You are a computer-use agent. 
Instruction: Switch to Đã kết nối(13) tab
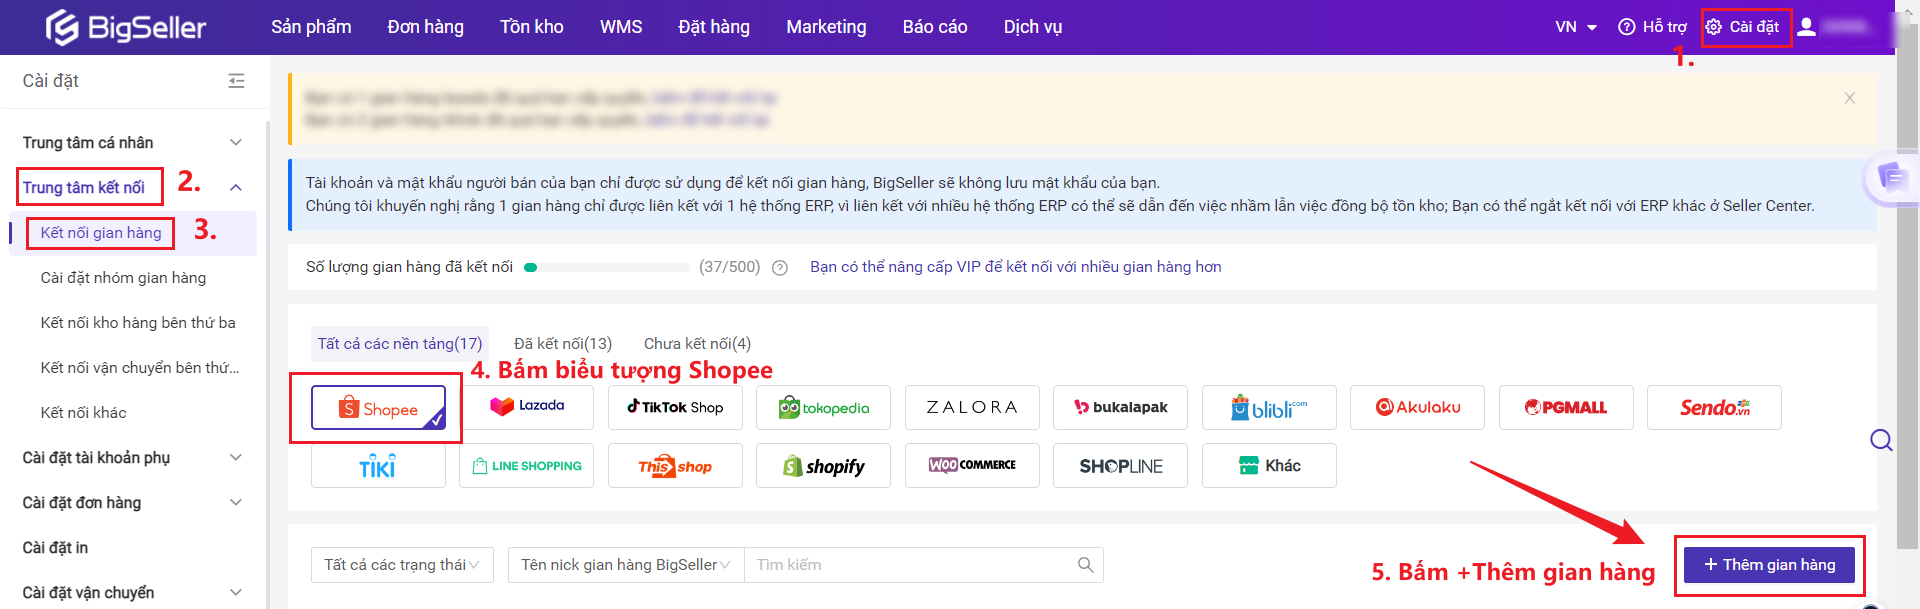pos(562,344)
